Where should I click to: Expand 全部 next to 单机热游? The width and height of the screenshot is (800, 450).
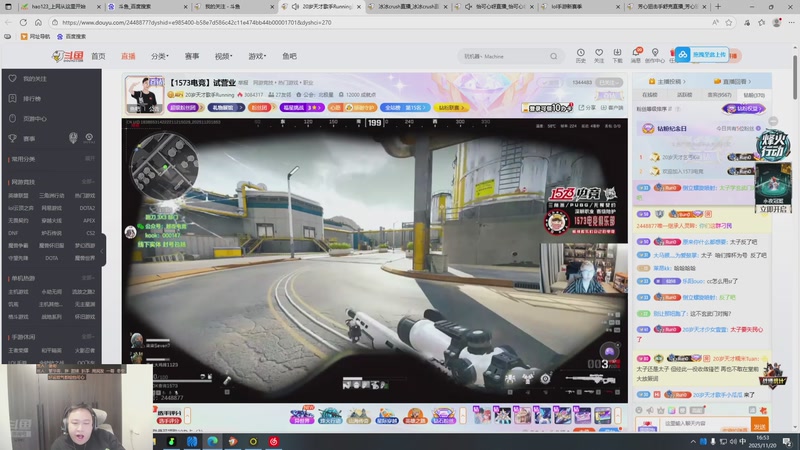click(x=88, y=278)
